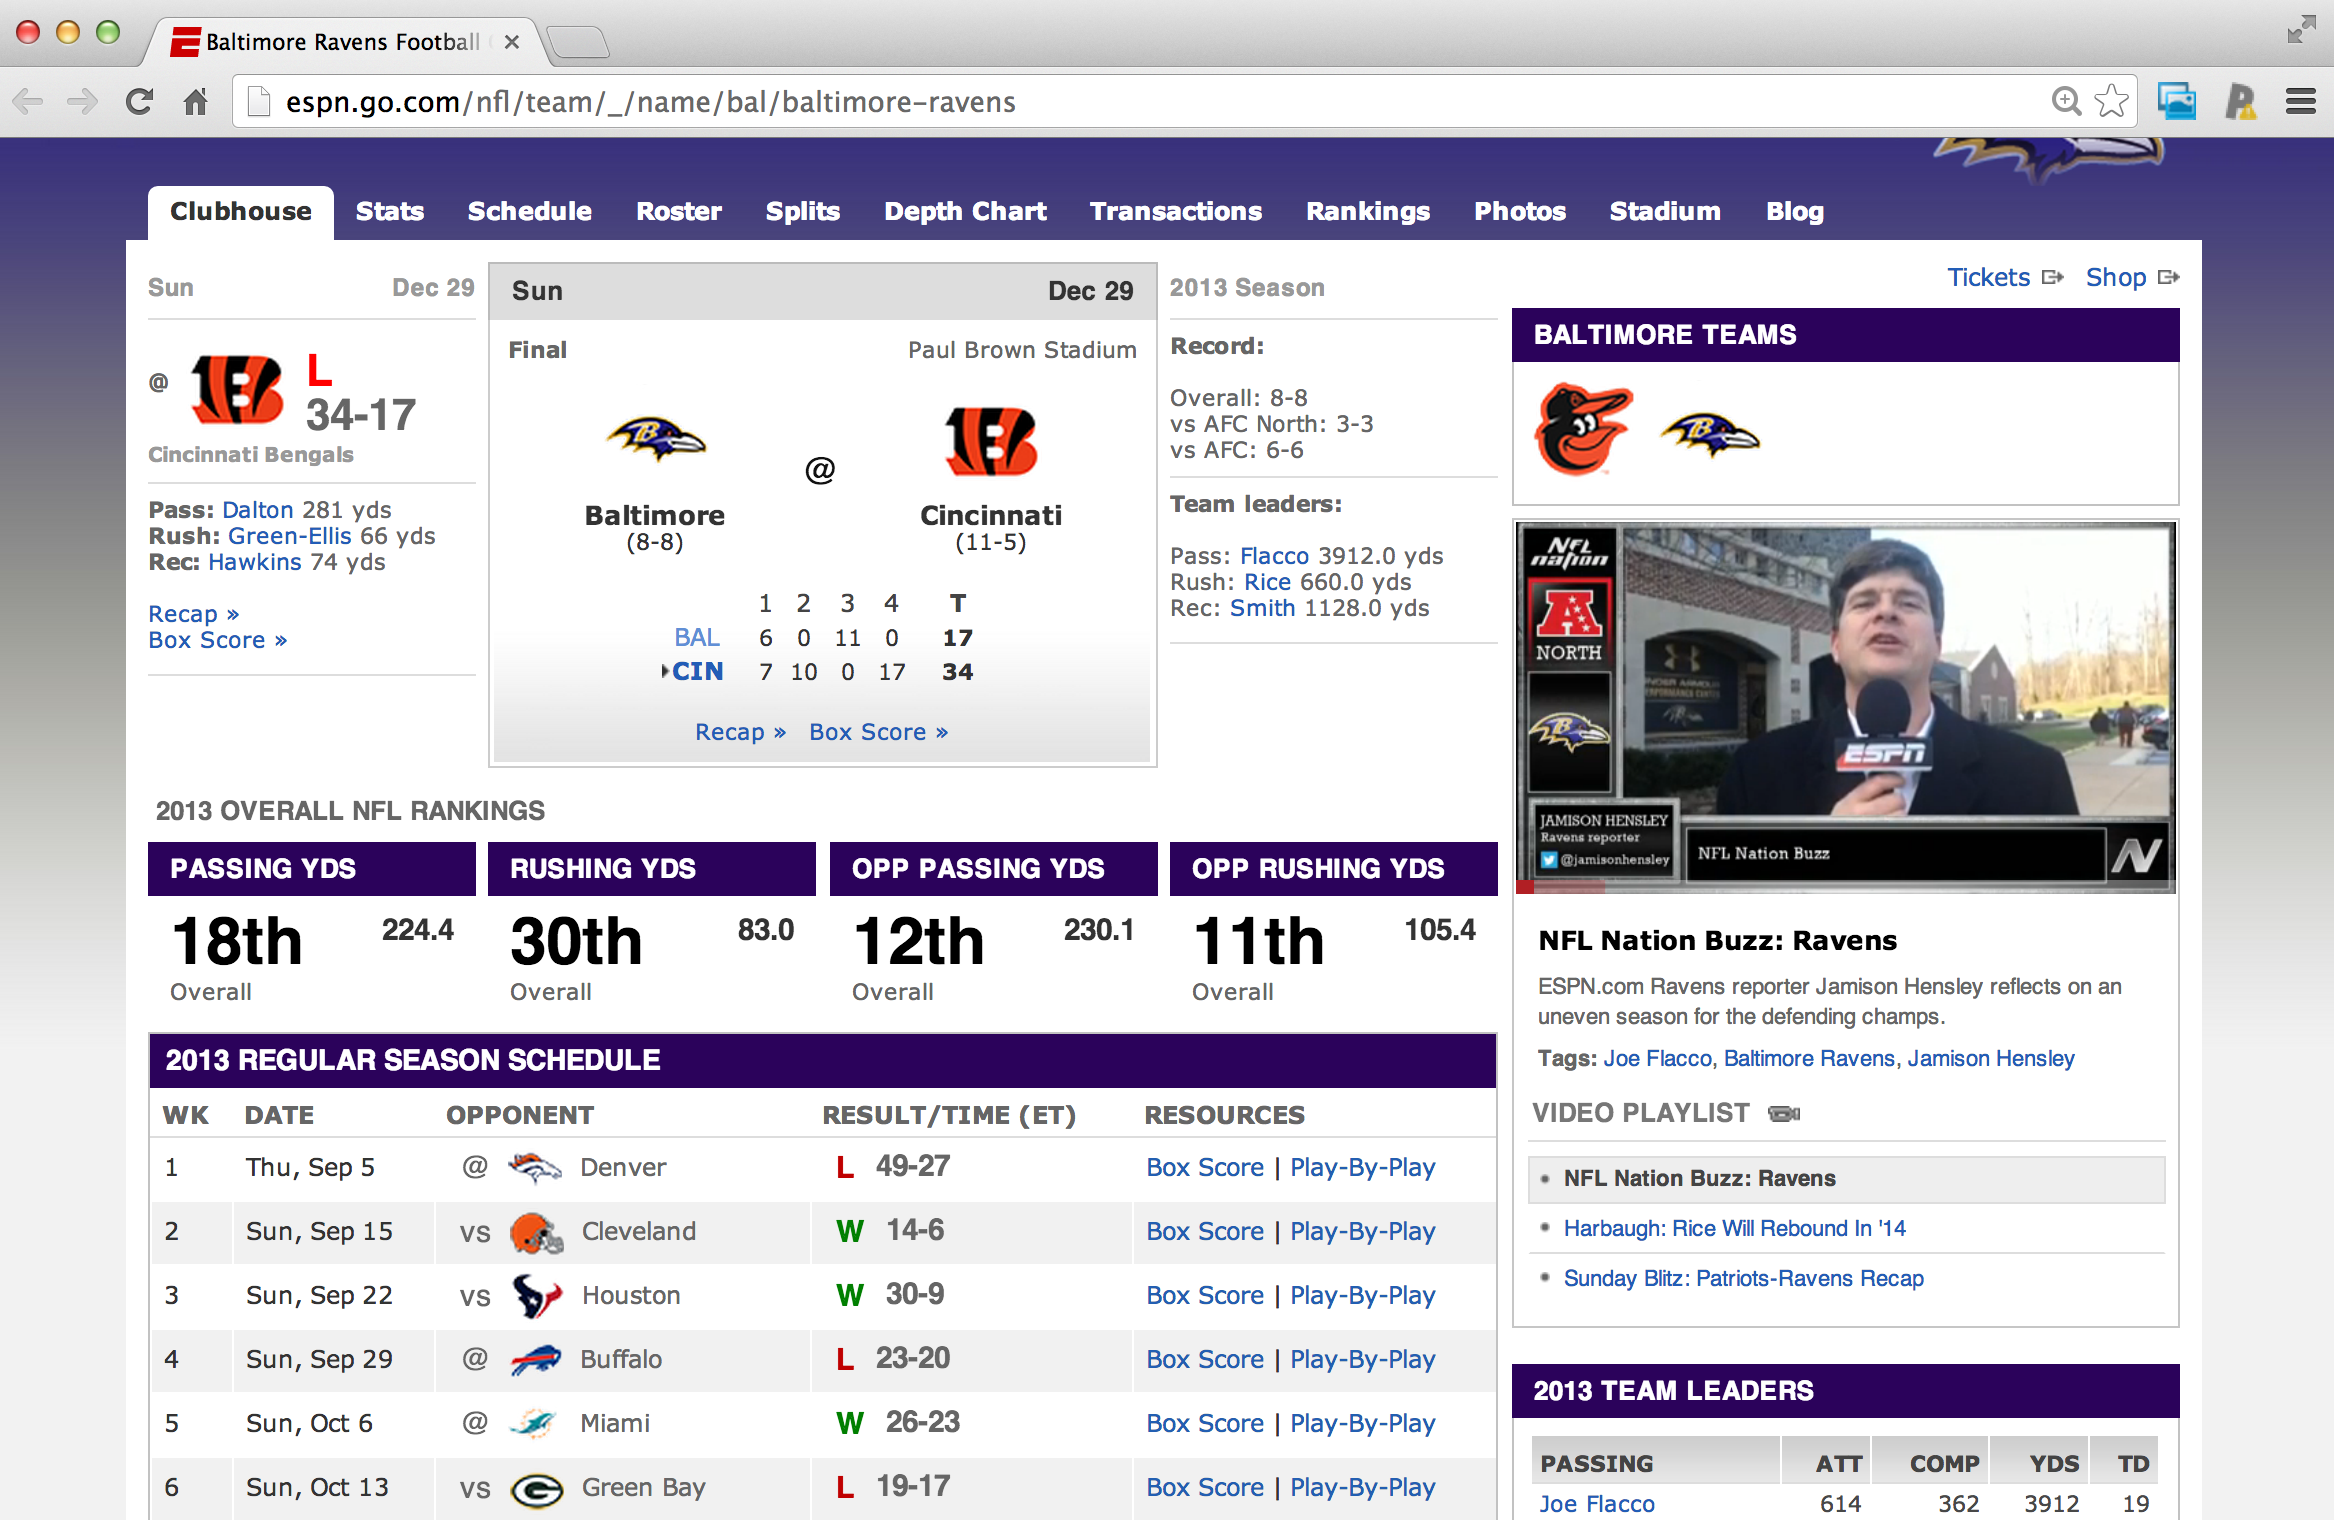Image resolution: width=2334 pixels, height=1520 pixels.
Task: Click the Cleveland Browns helmet logo
Action: [x=537, y=1232]
